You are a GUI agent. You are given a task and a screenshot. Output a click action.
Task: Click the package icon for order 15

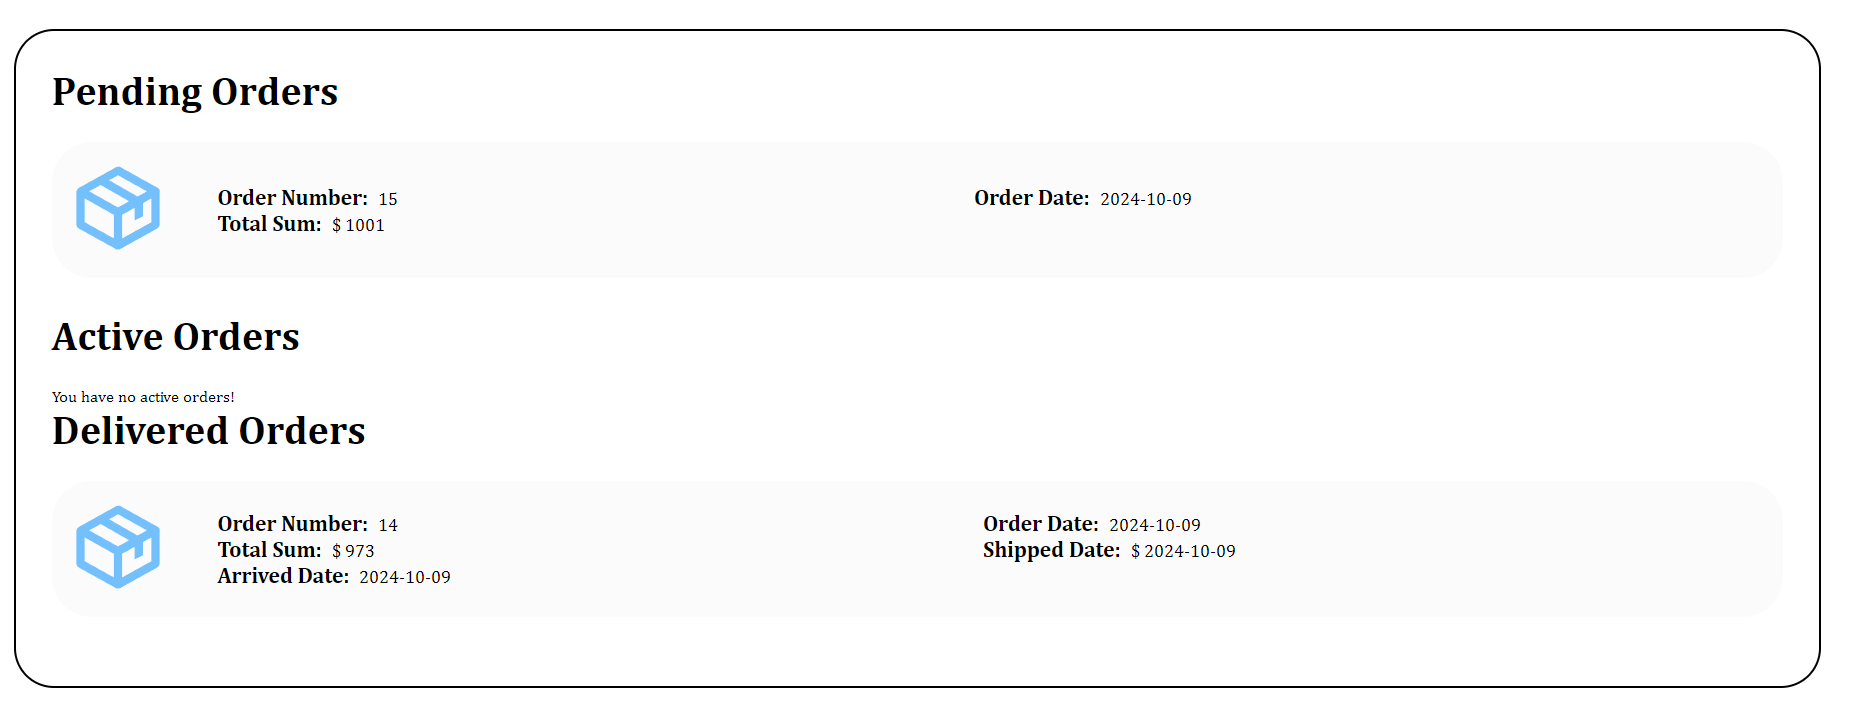click(118, 208)
